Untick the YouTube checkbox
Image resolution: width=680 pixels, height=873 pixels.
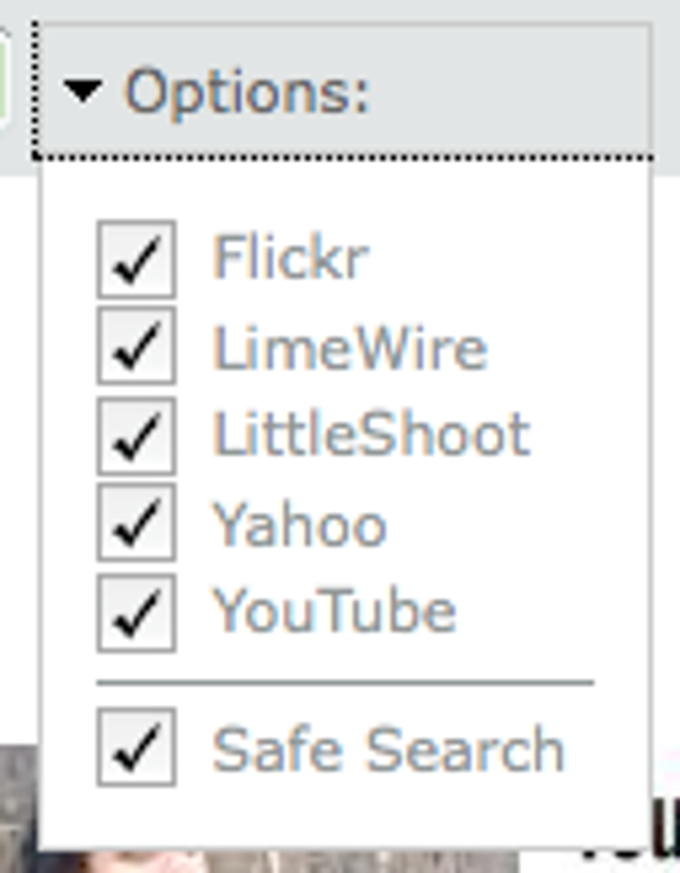click(x=136, y=613)
